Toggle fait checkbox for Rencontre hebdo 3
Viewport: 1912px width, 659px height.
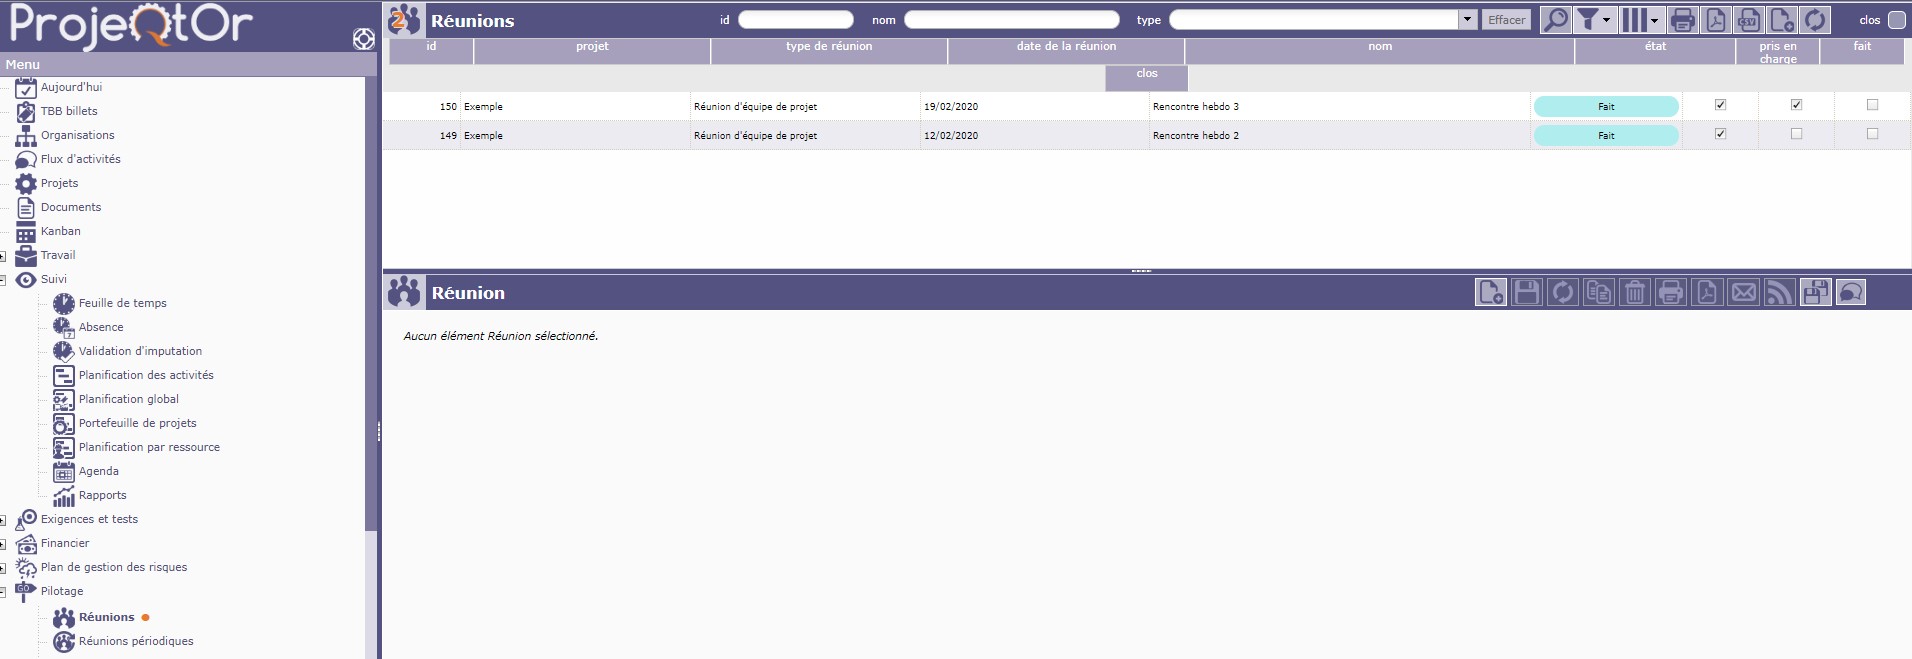pos(1796,105)
